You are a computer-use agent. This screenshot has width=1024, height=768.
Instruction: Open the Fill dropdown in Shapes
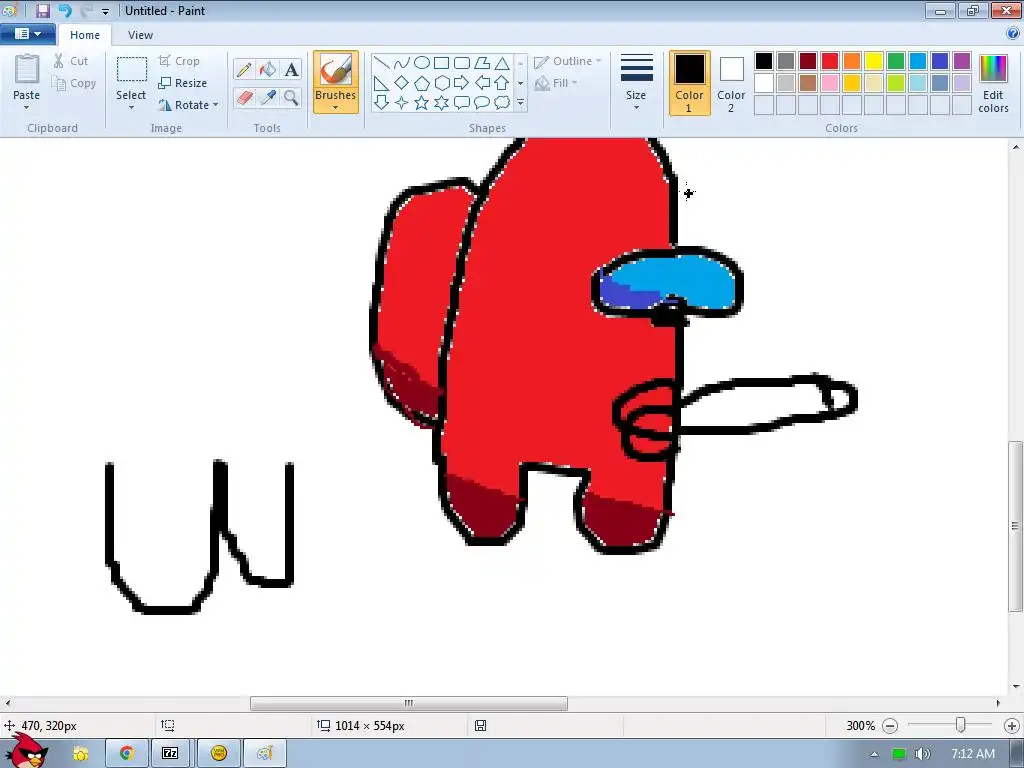click(556, 83)
